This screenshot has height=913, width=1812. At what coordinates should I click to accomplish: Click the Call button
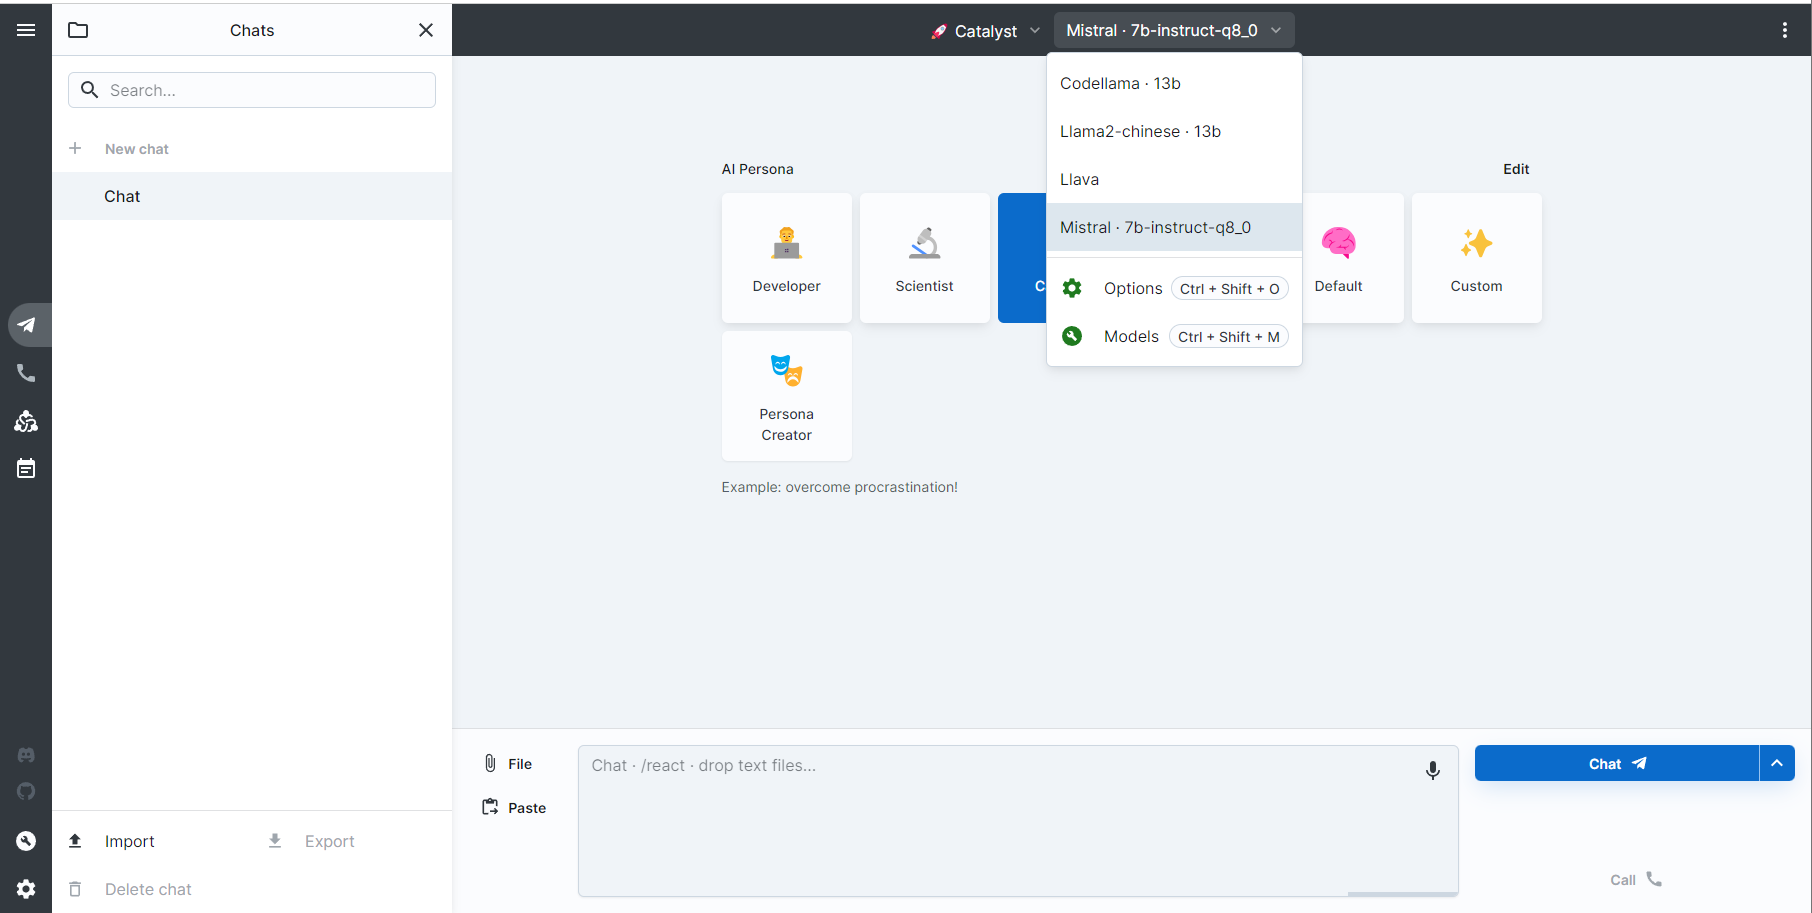tap(1636, 880)
